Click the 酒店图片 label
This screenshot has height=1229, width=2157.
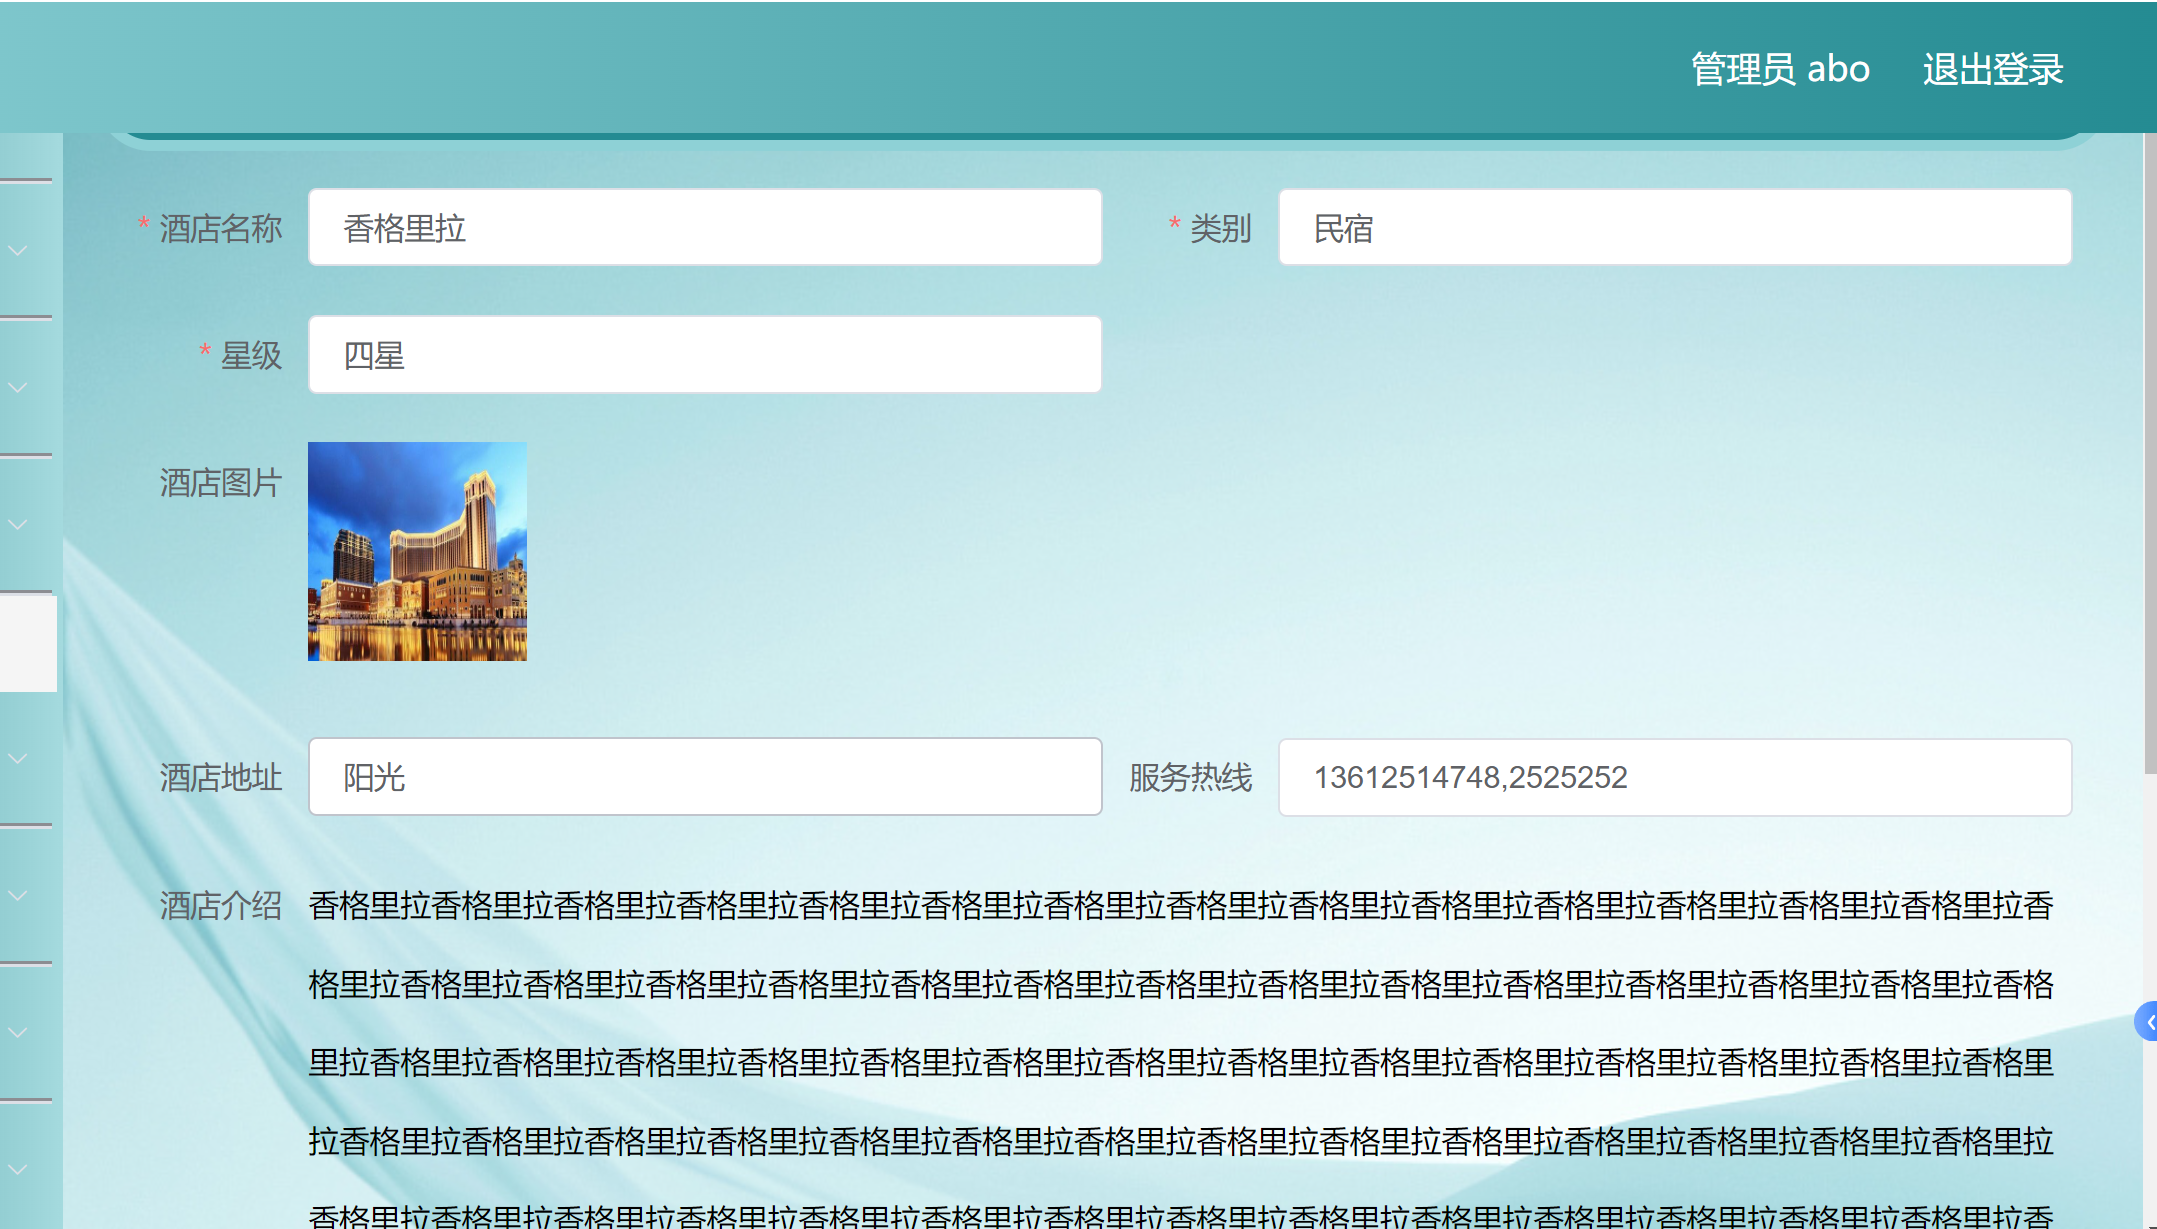point(221,483)
